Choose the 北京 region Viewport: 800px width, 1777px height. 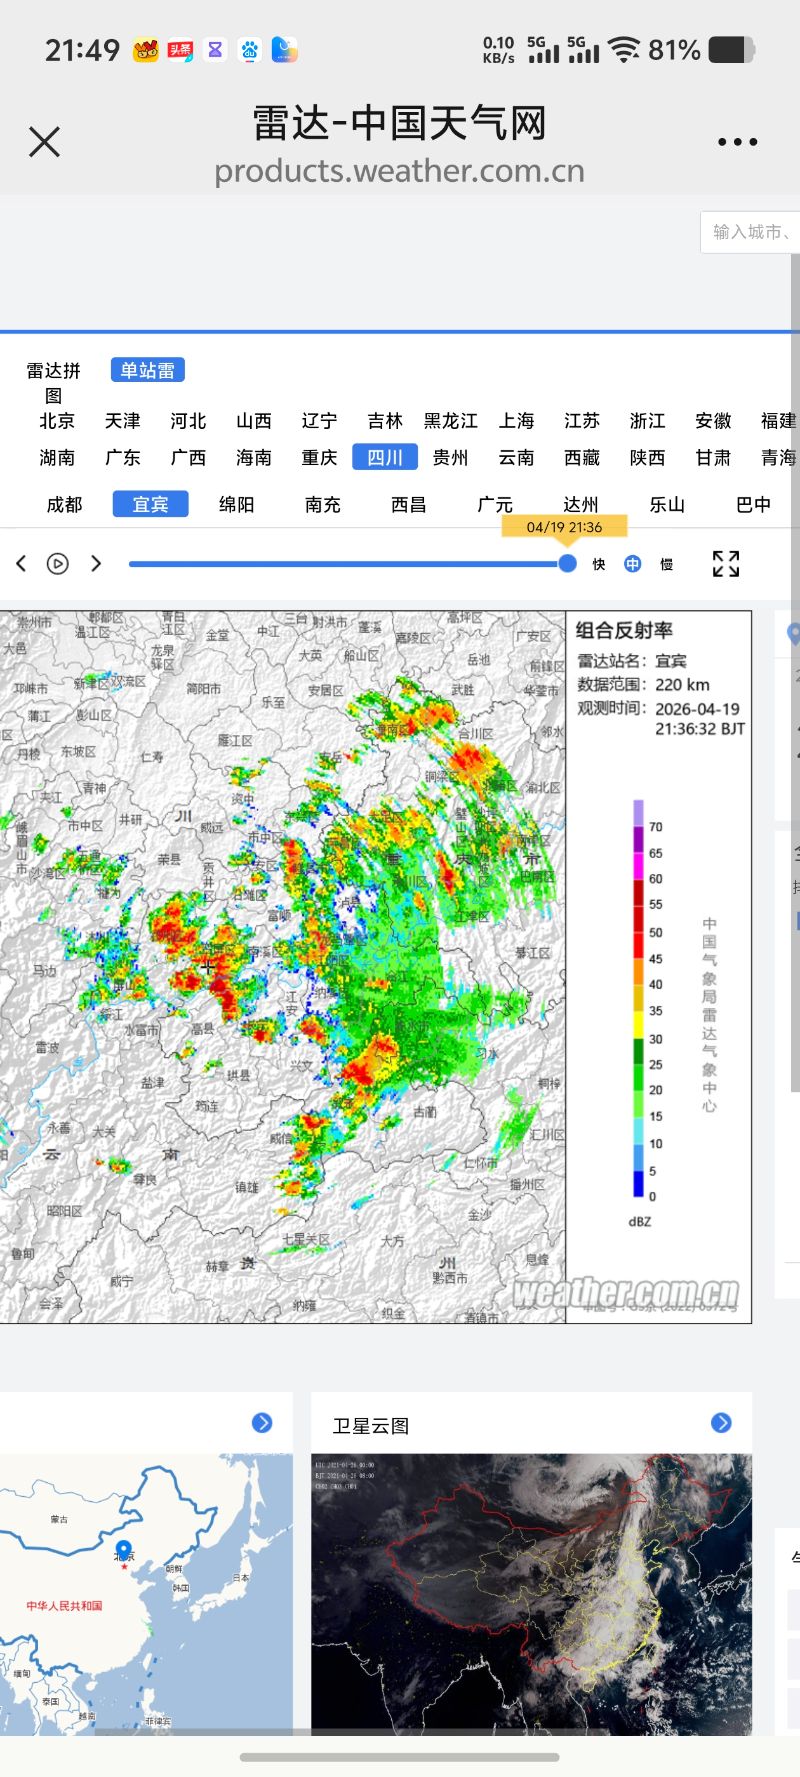(57, 421)
